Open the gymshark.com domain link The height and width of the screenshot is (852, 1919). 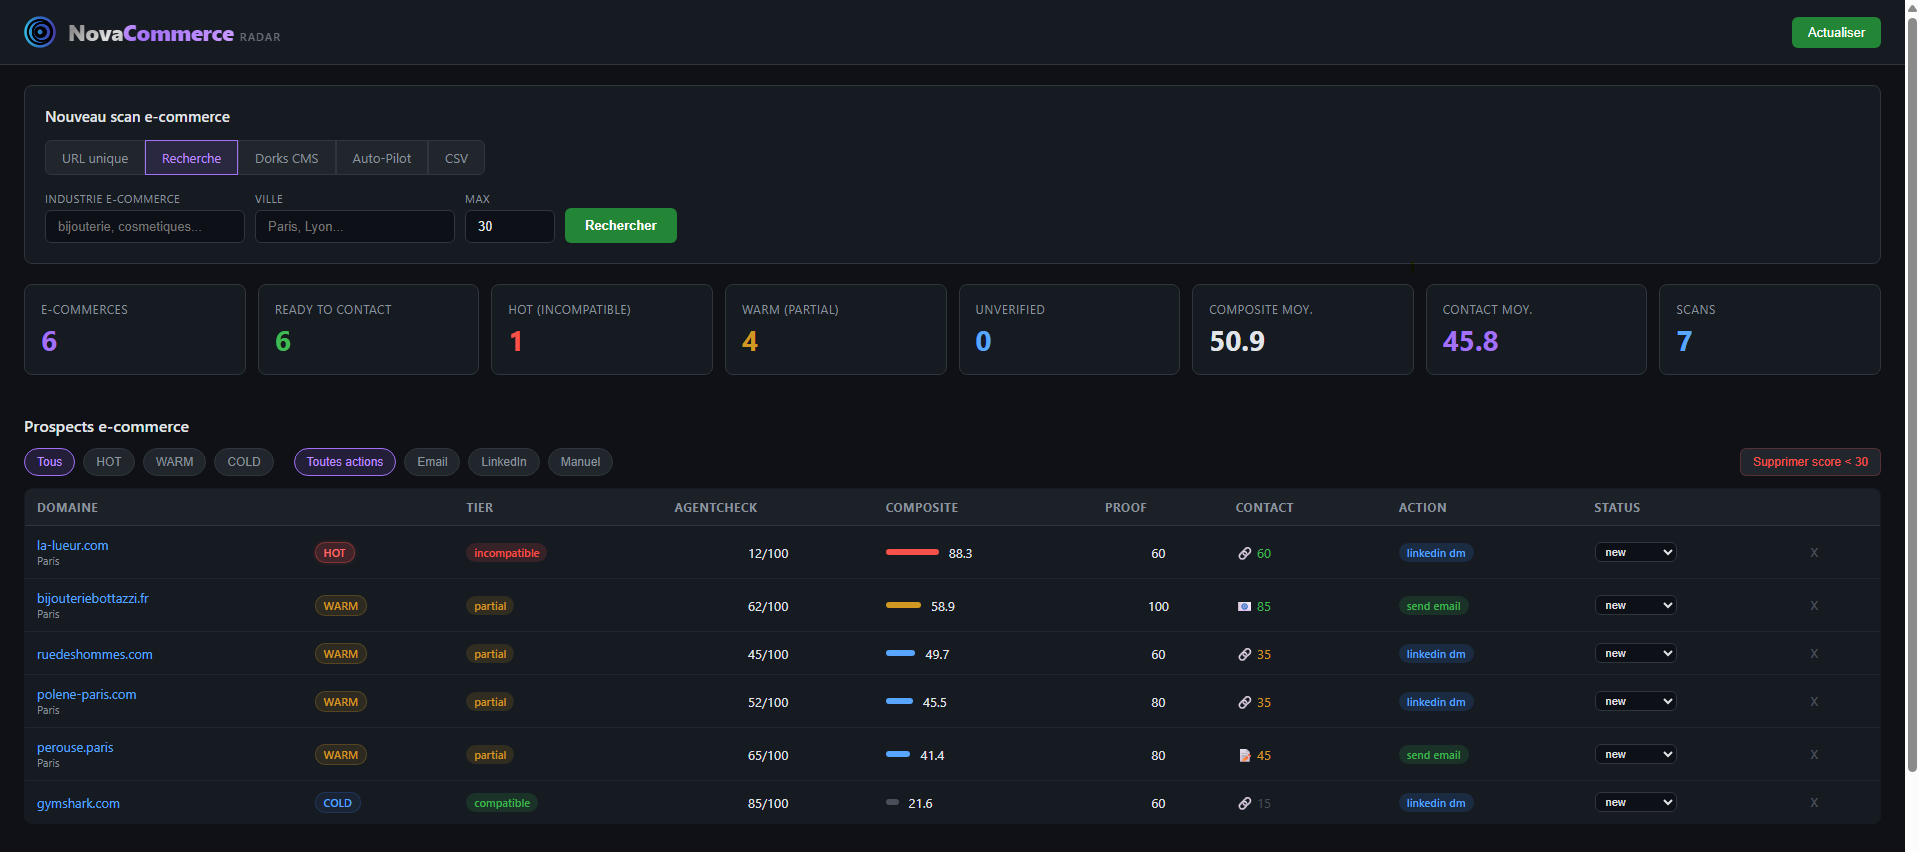coord(78,804)
